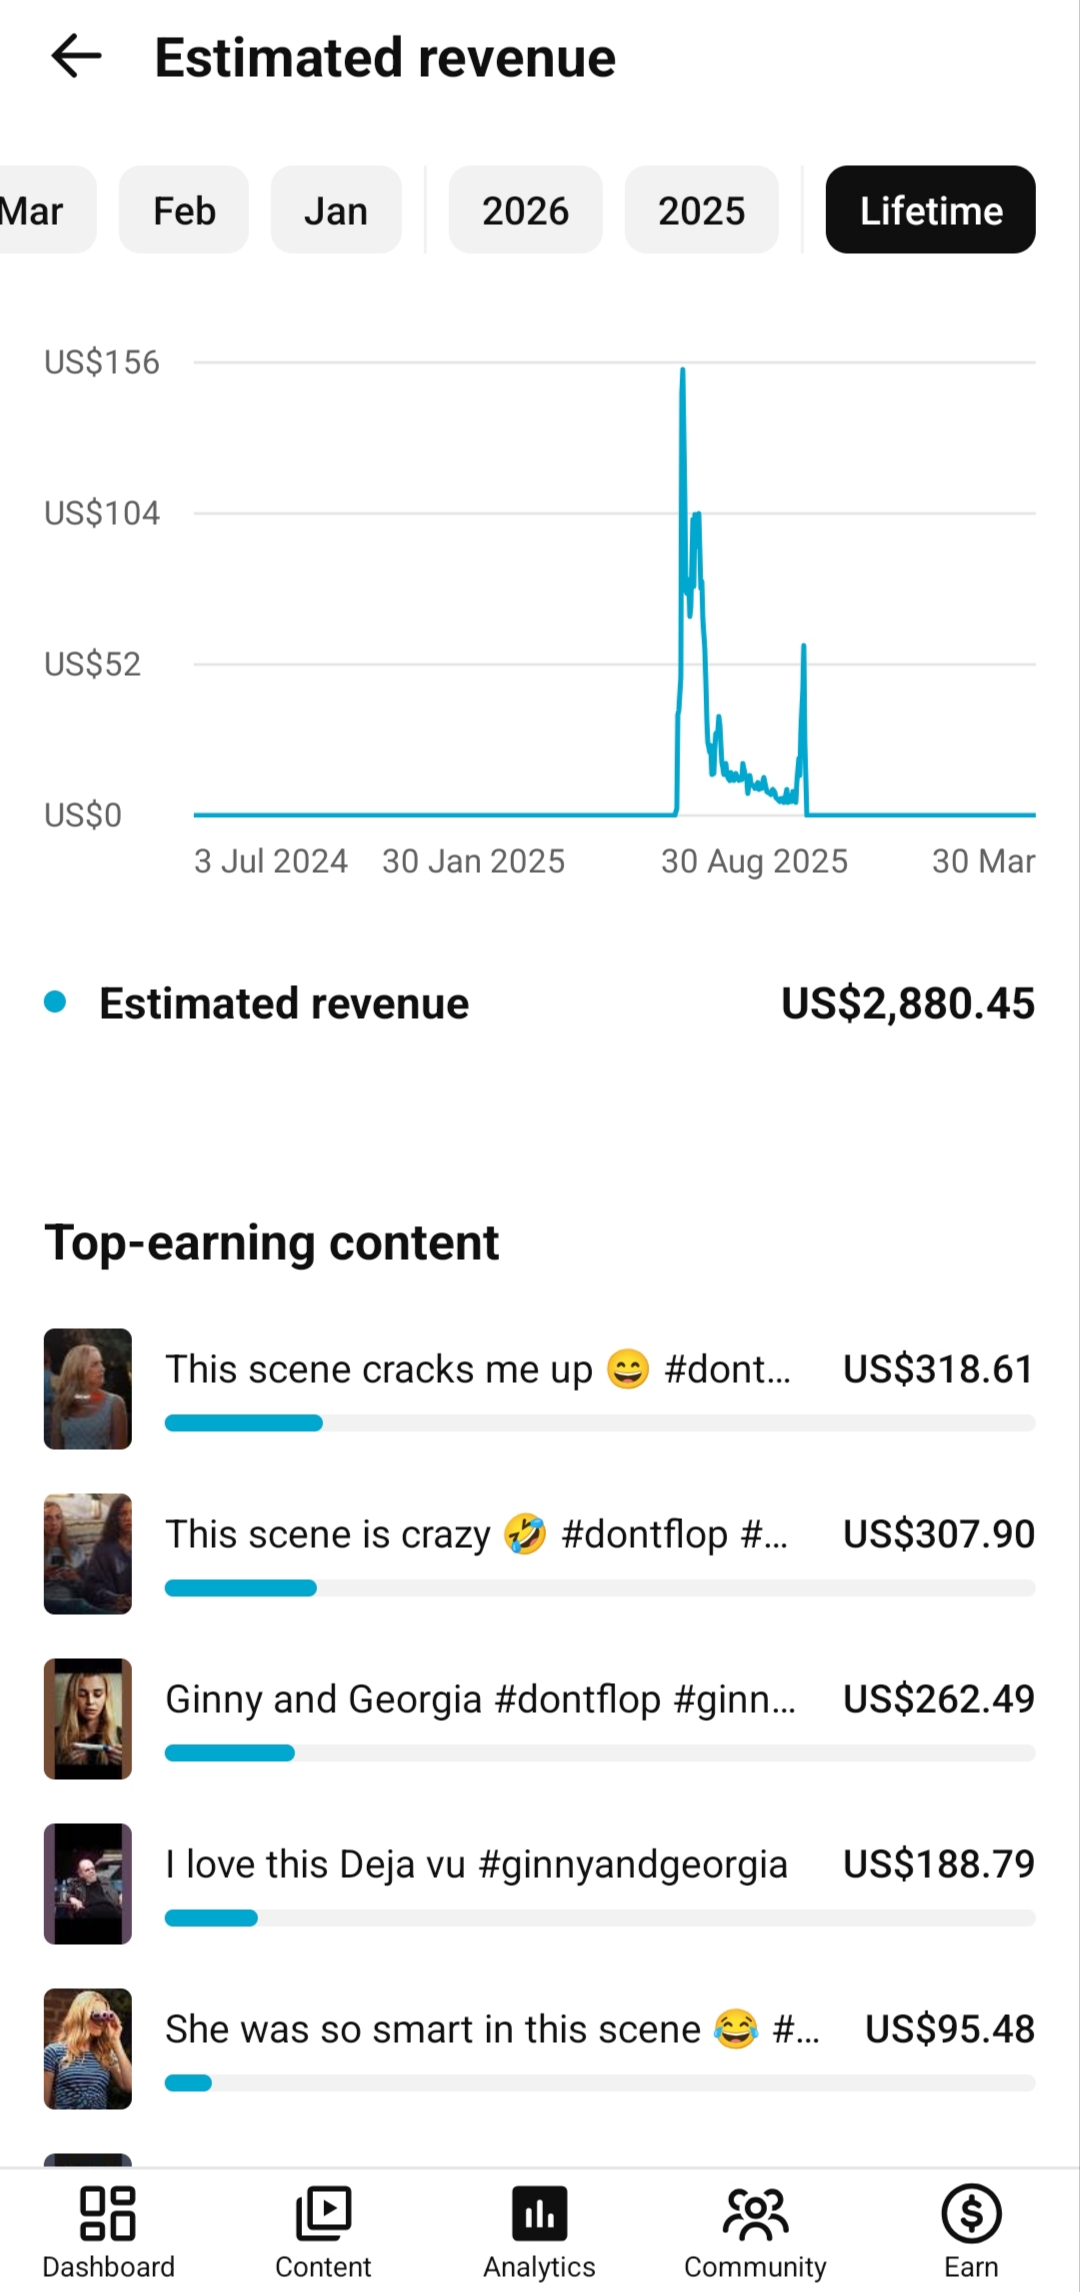
Task: Select the Lifetime period chip
Action: (931, 210)
